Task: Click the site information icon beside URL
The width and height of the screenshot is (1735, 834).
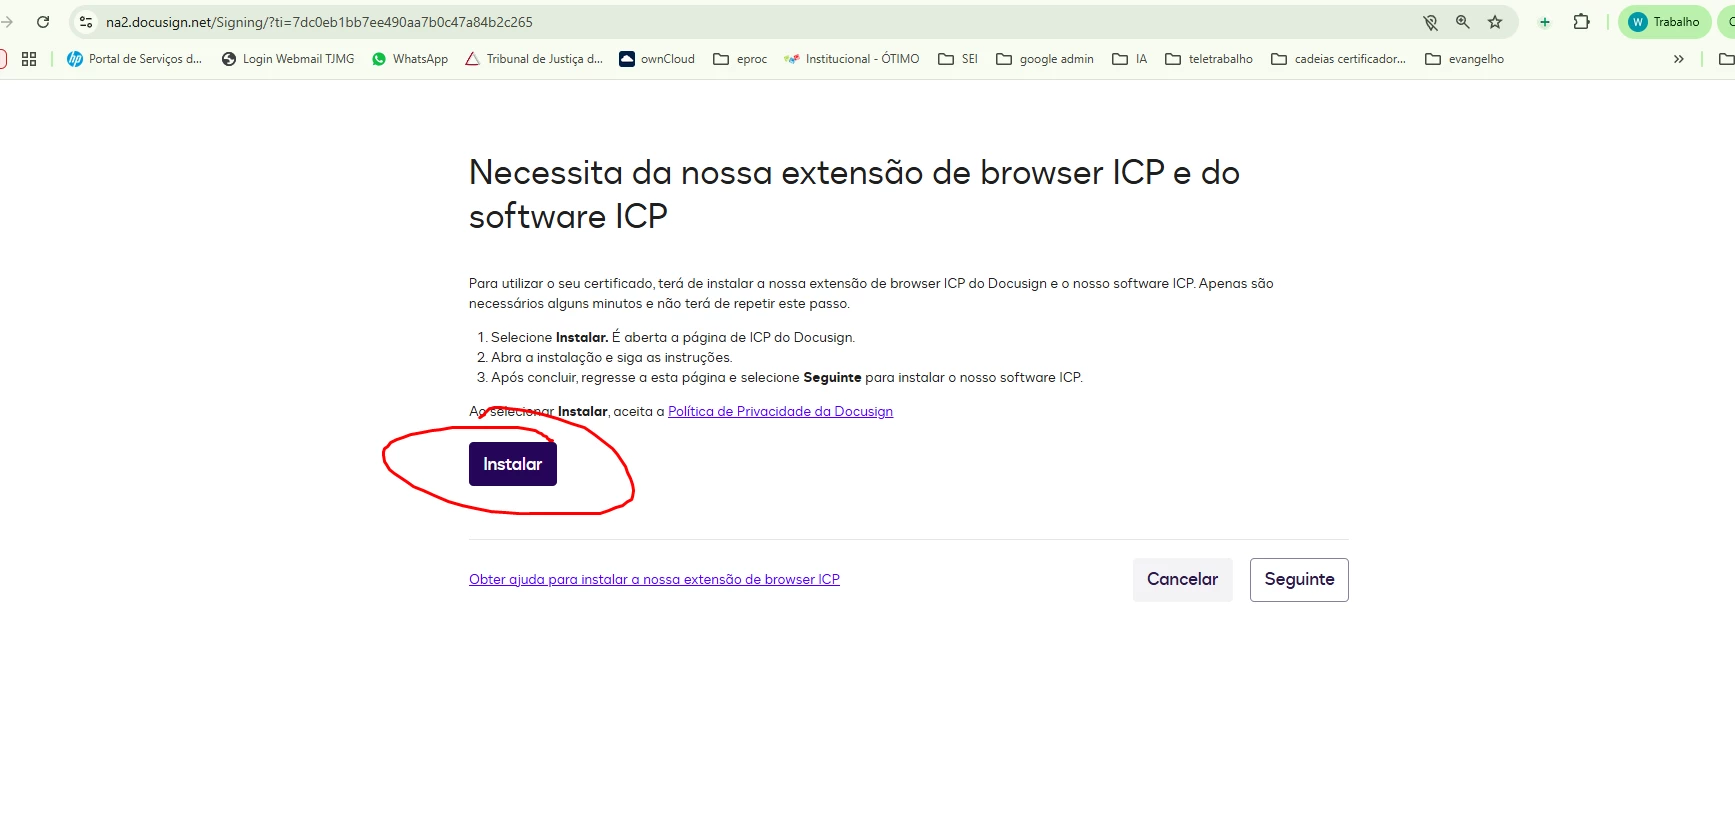Action: (86, 22)
